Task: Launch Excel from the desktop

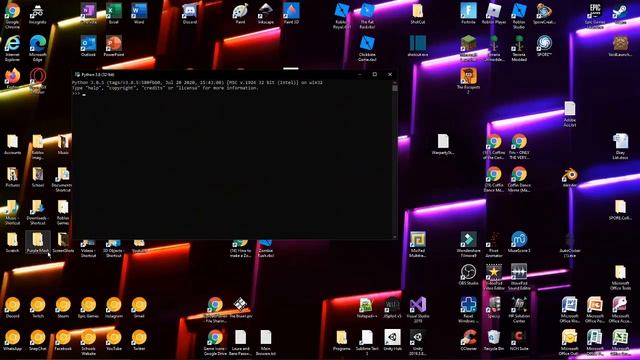Action: coord(113,13)
